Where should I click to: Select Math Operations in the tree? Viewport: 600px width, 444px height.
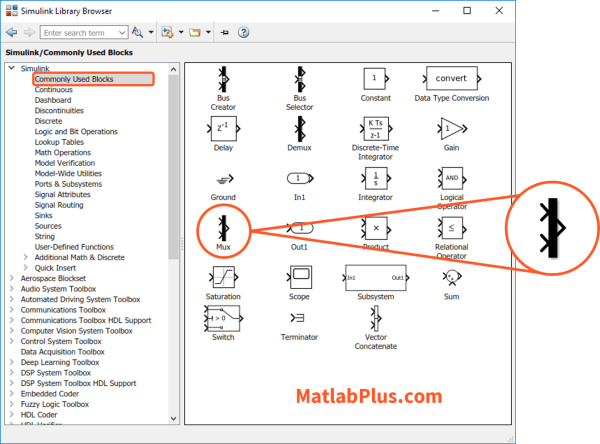(62, 152)
